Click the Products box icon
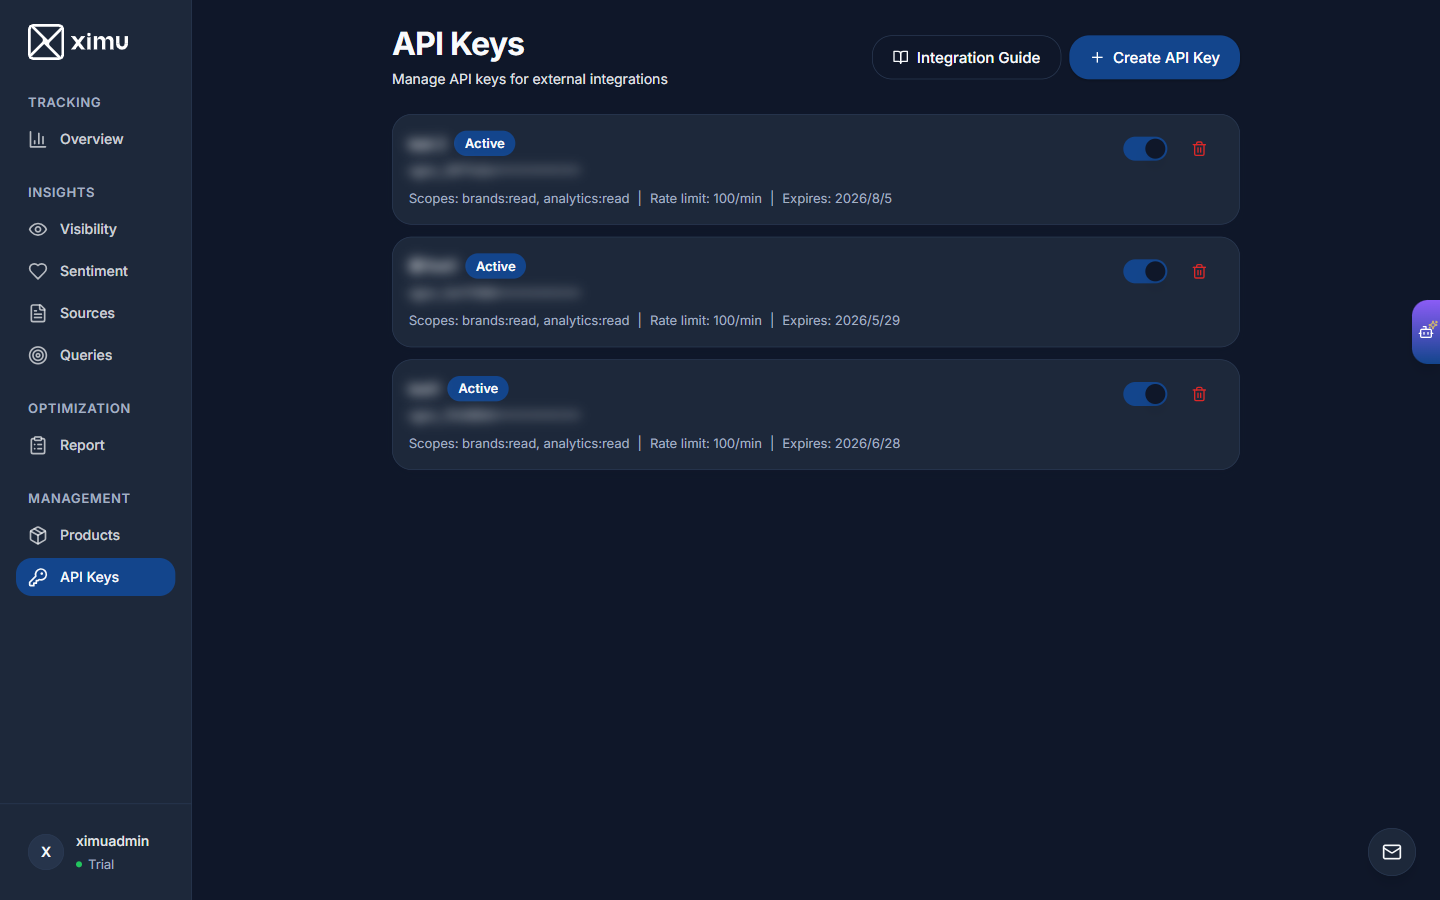This screenshot has height=900, width=1440. point(38,535)
